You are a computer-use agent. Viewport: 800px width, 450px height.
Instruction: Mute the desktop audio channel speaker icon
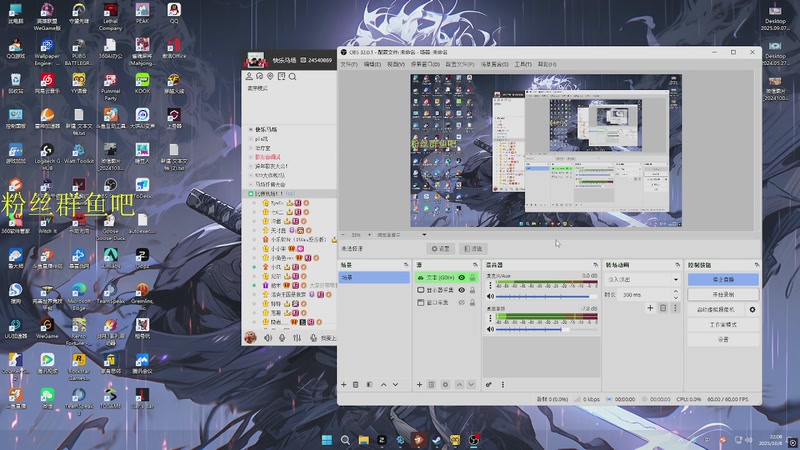click(490, 330)
